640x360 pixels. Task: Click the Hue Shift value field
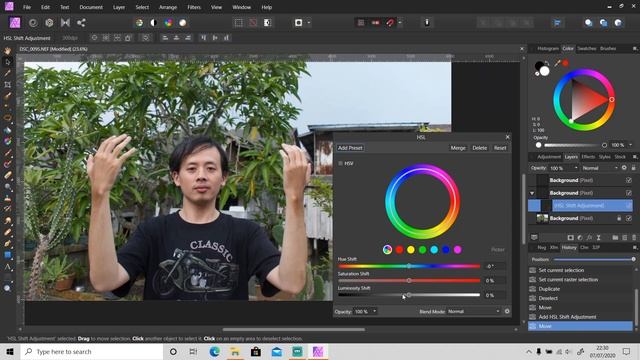(x=495, y=266)
